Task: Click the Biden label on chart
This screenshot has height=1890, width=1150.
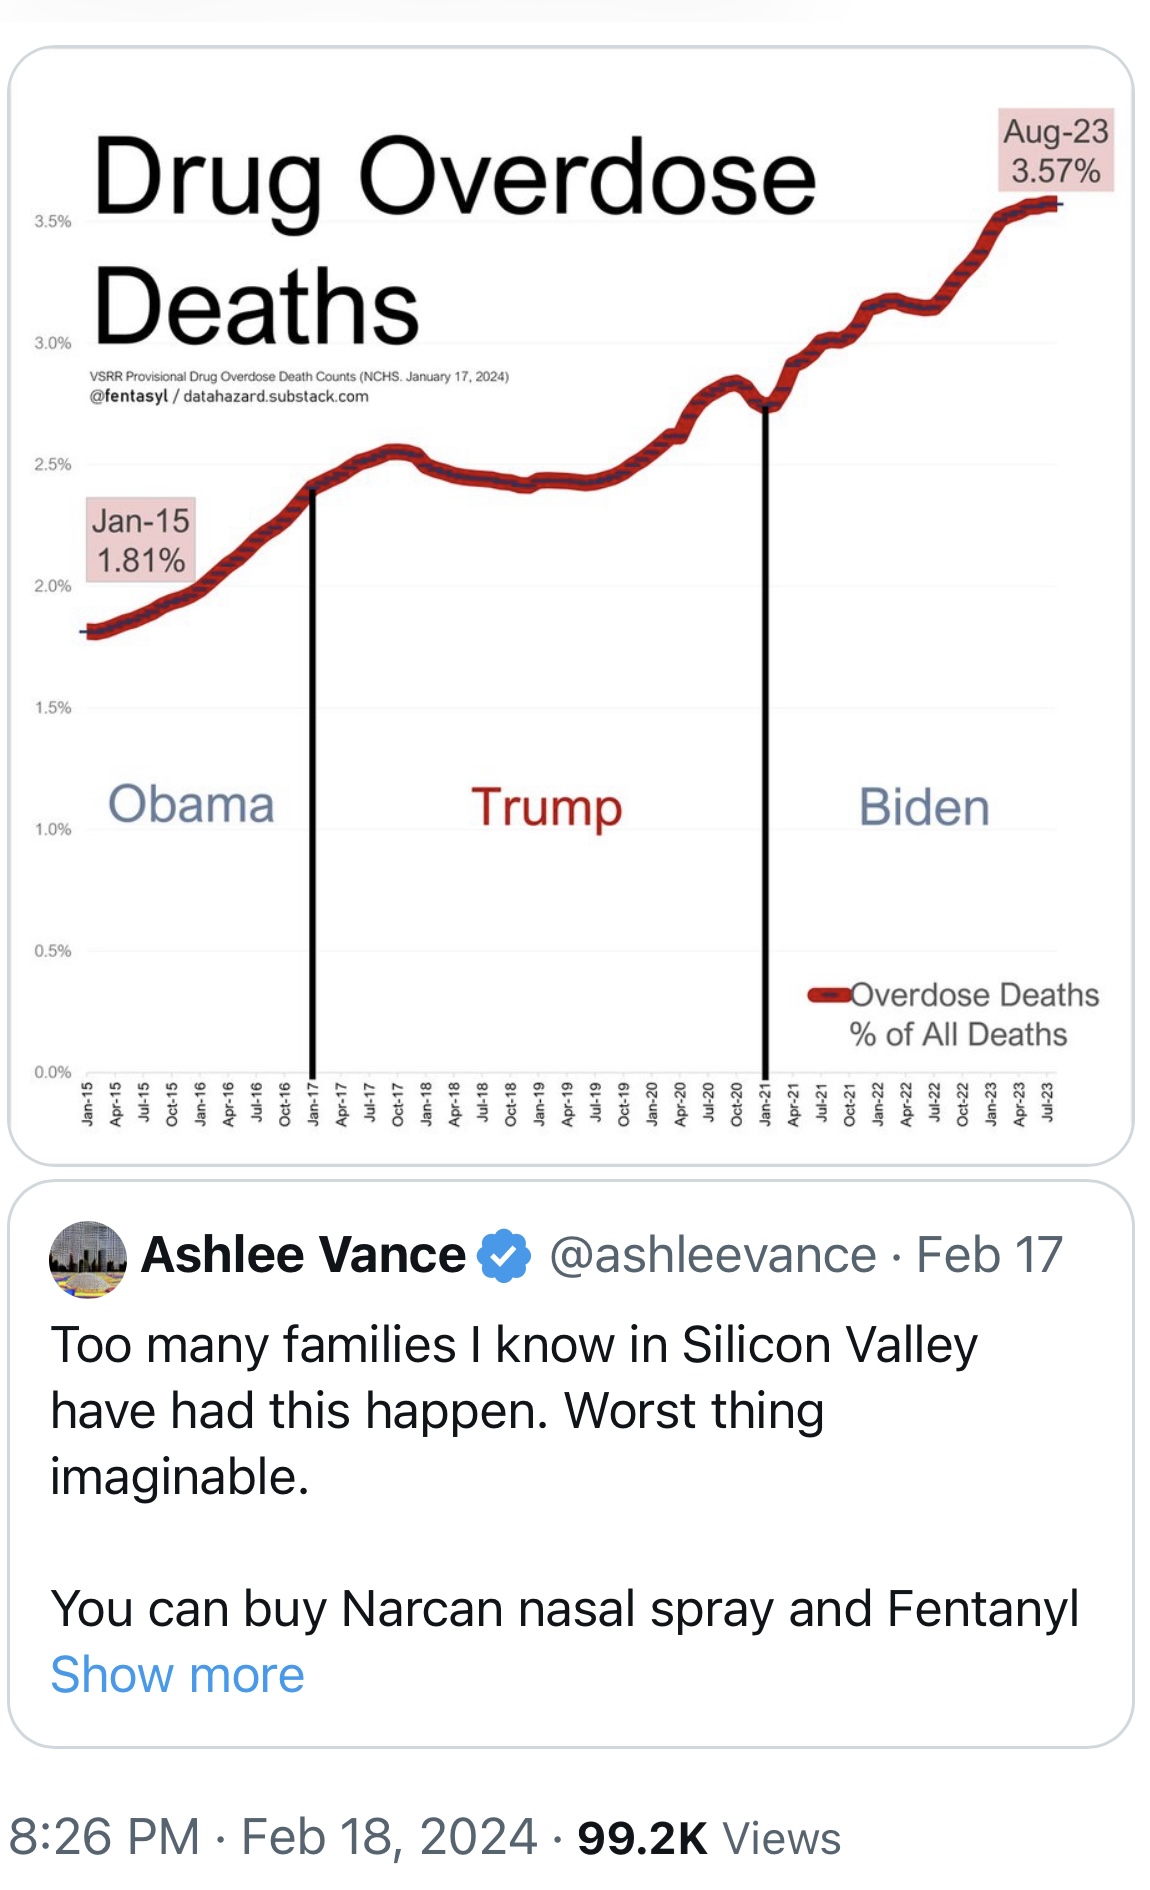Action: (x=924, y=807)
